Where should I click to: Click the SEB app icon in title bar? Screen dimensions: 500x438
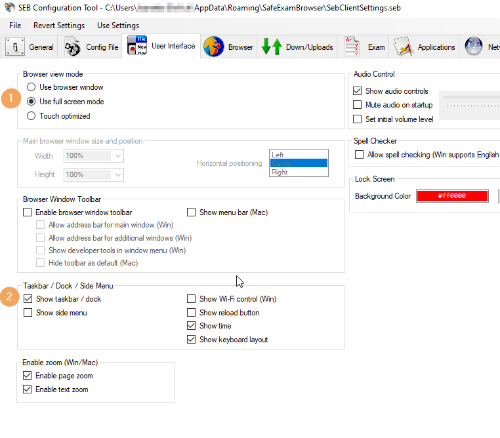10,7
